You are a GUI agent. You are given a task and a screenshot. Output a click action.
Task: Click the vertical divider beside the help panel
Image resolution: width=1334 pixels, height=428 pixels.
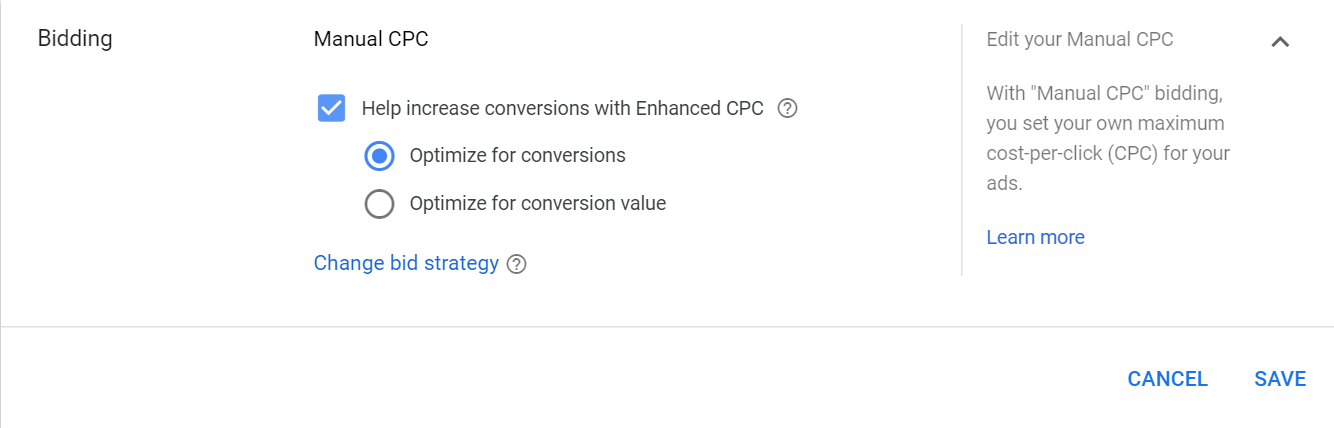click(x=962, y=150)
